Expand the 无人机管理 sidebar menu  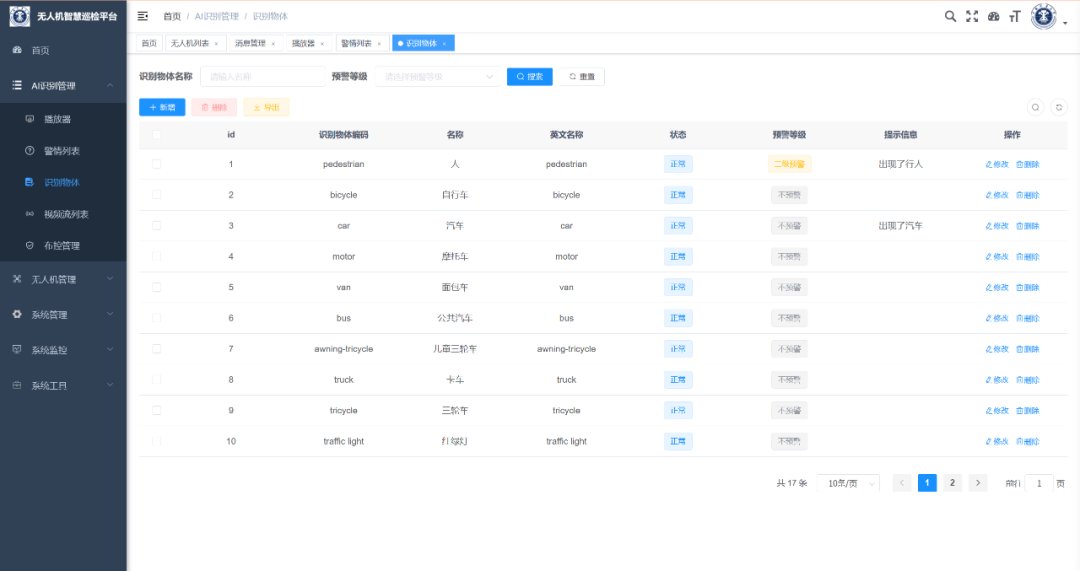[x=63, y=279]
